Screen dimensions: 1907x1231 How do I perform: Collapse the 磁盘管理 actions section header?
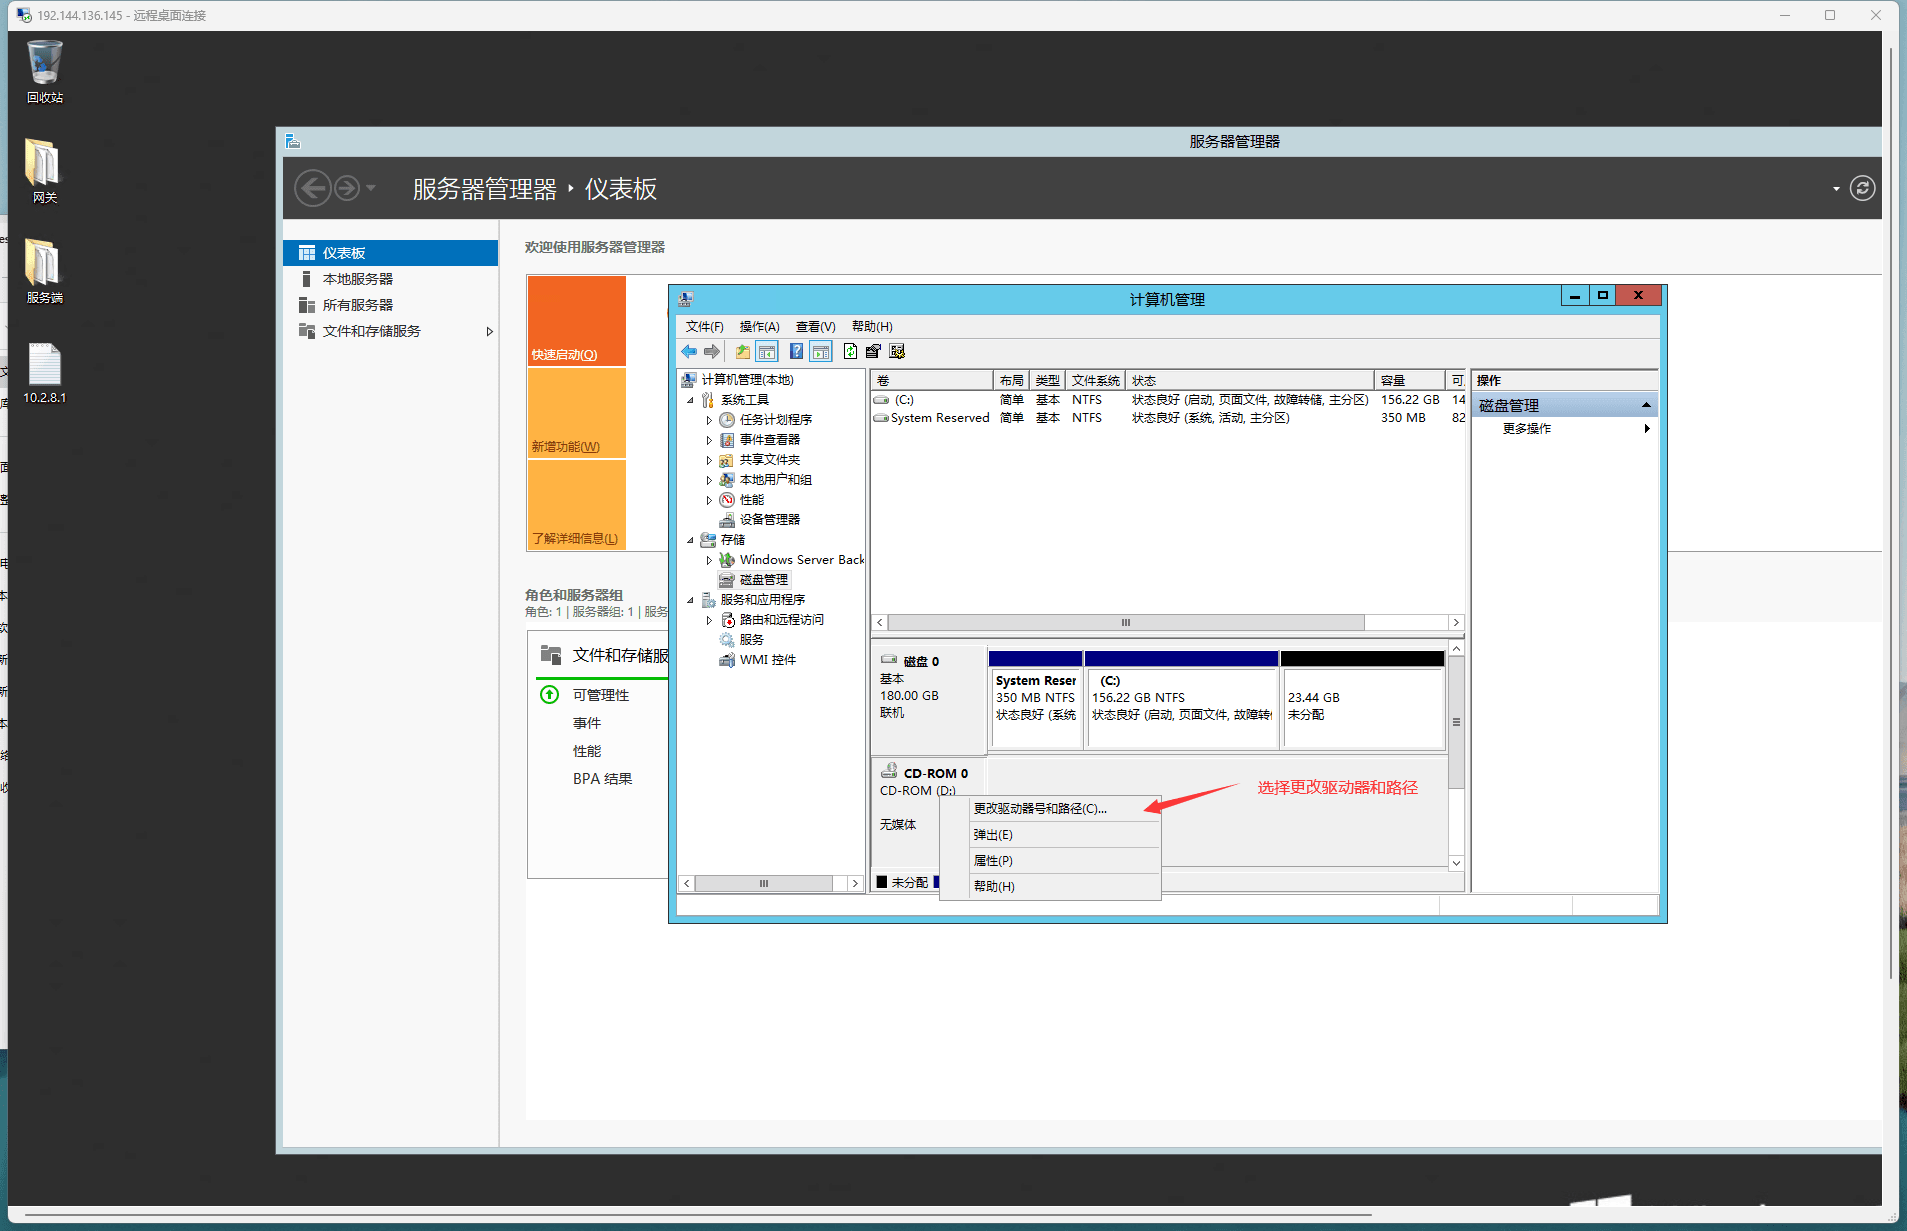[1646, 405]
